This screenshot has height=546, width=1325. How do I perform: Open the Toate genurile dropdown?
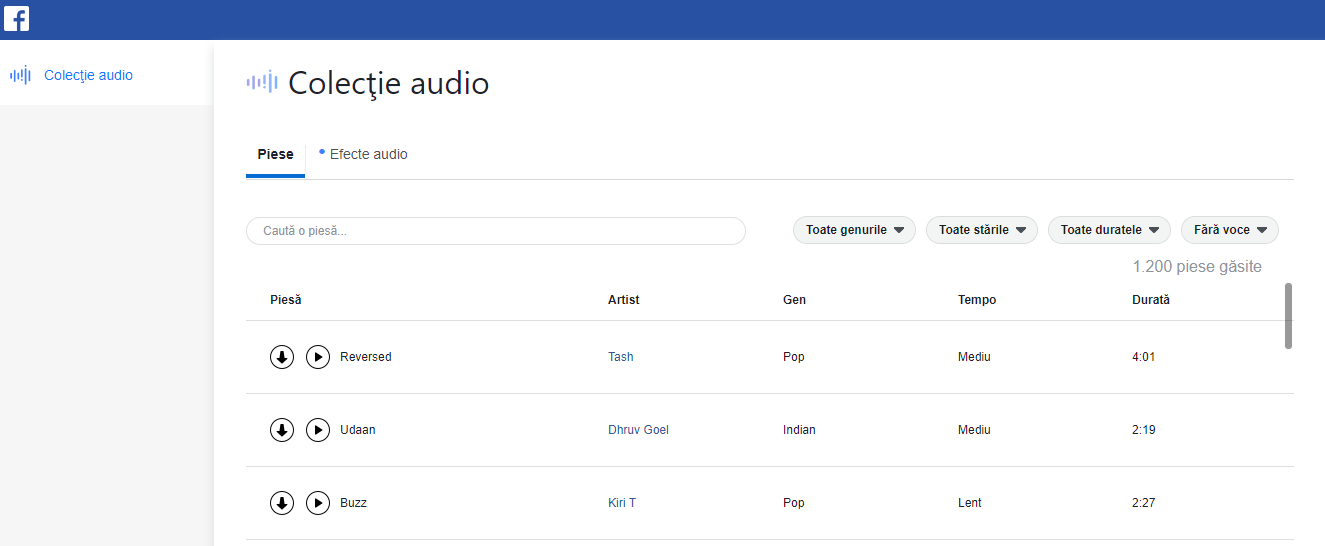click(x=854, y=230)
